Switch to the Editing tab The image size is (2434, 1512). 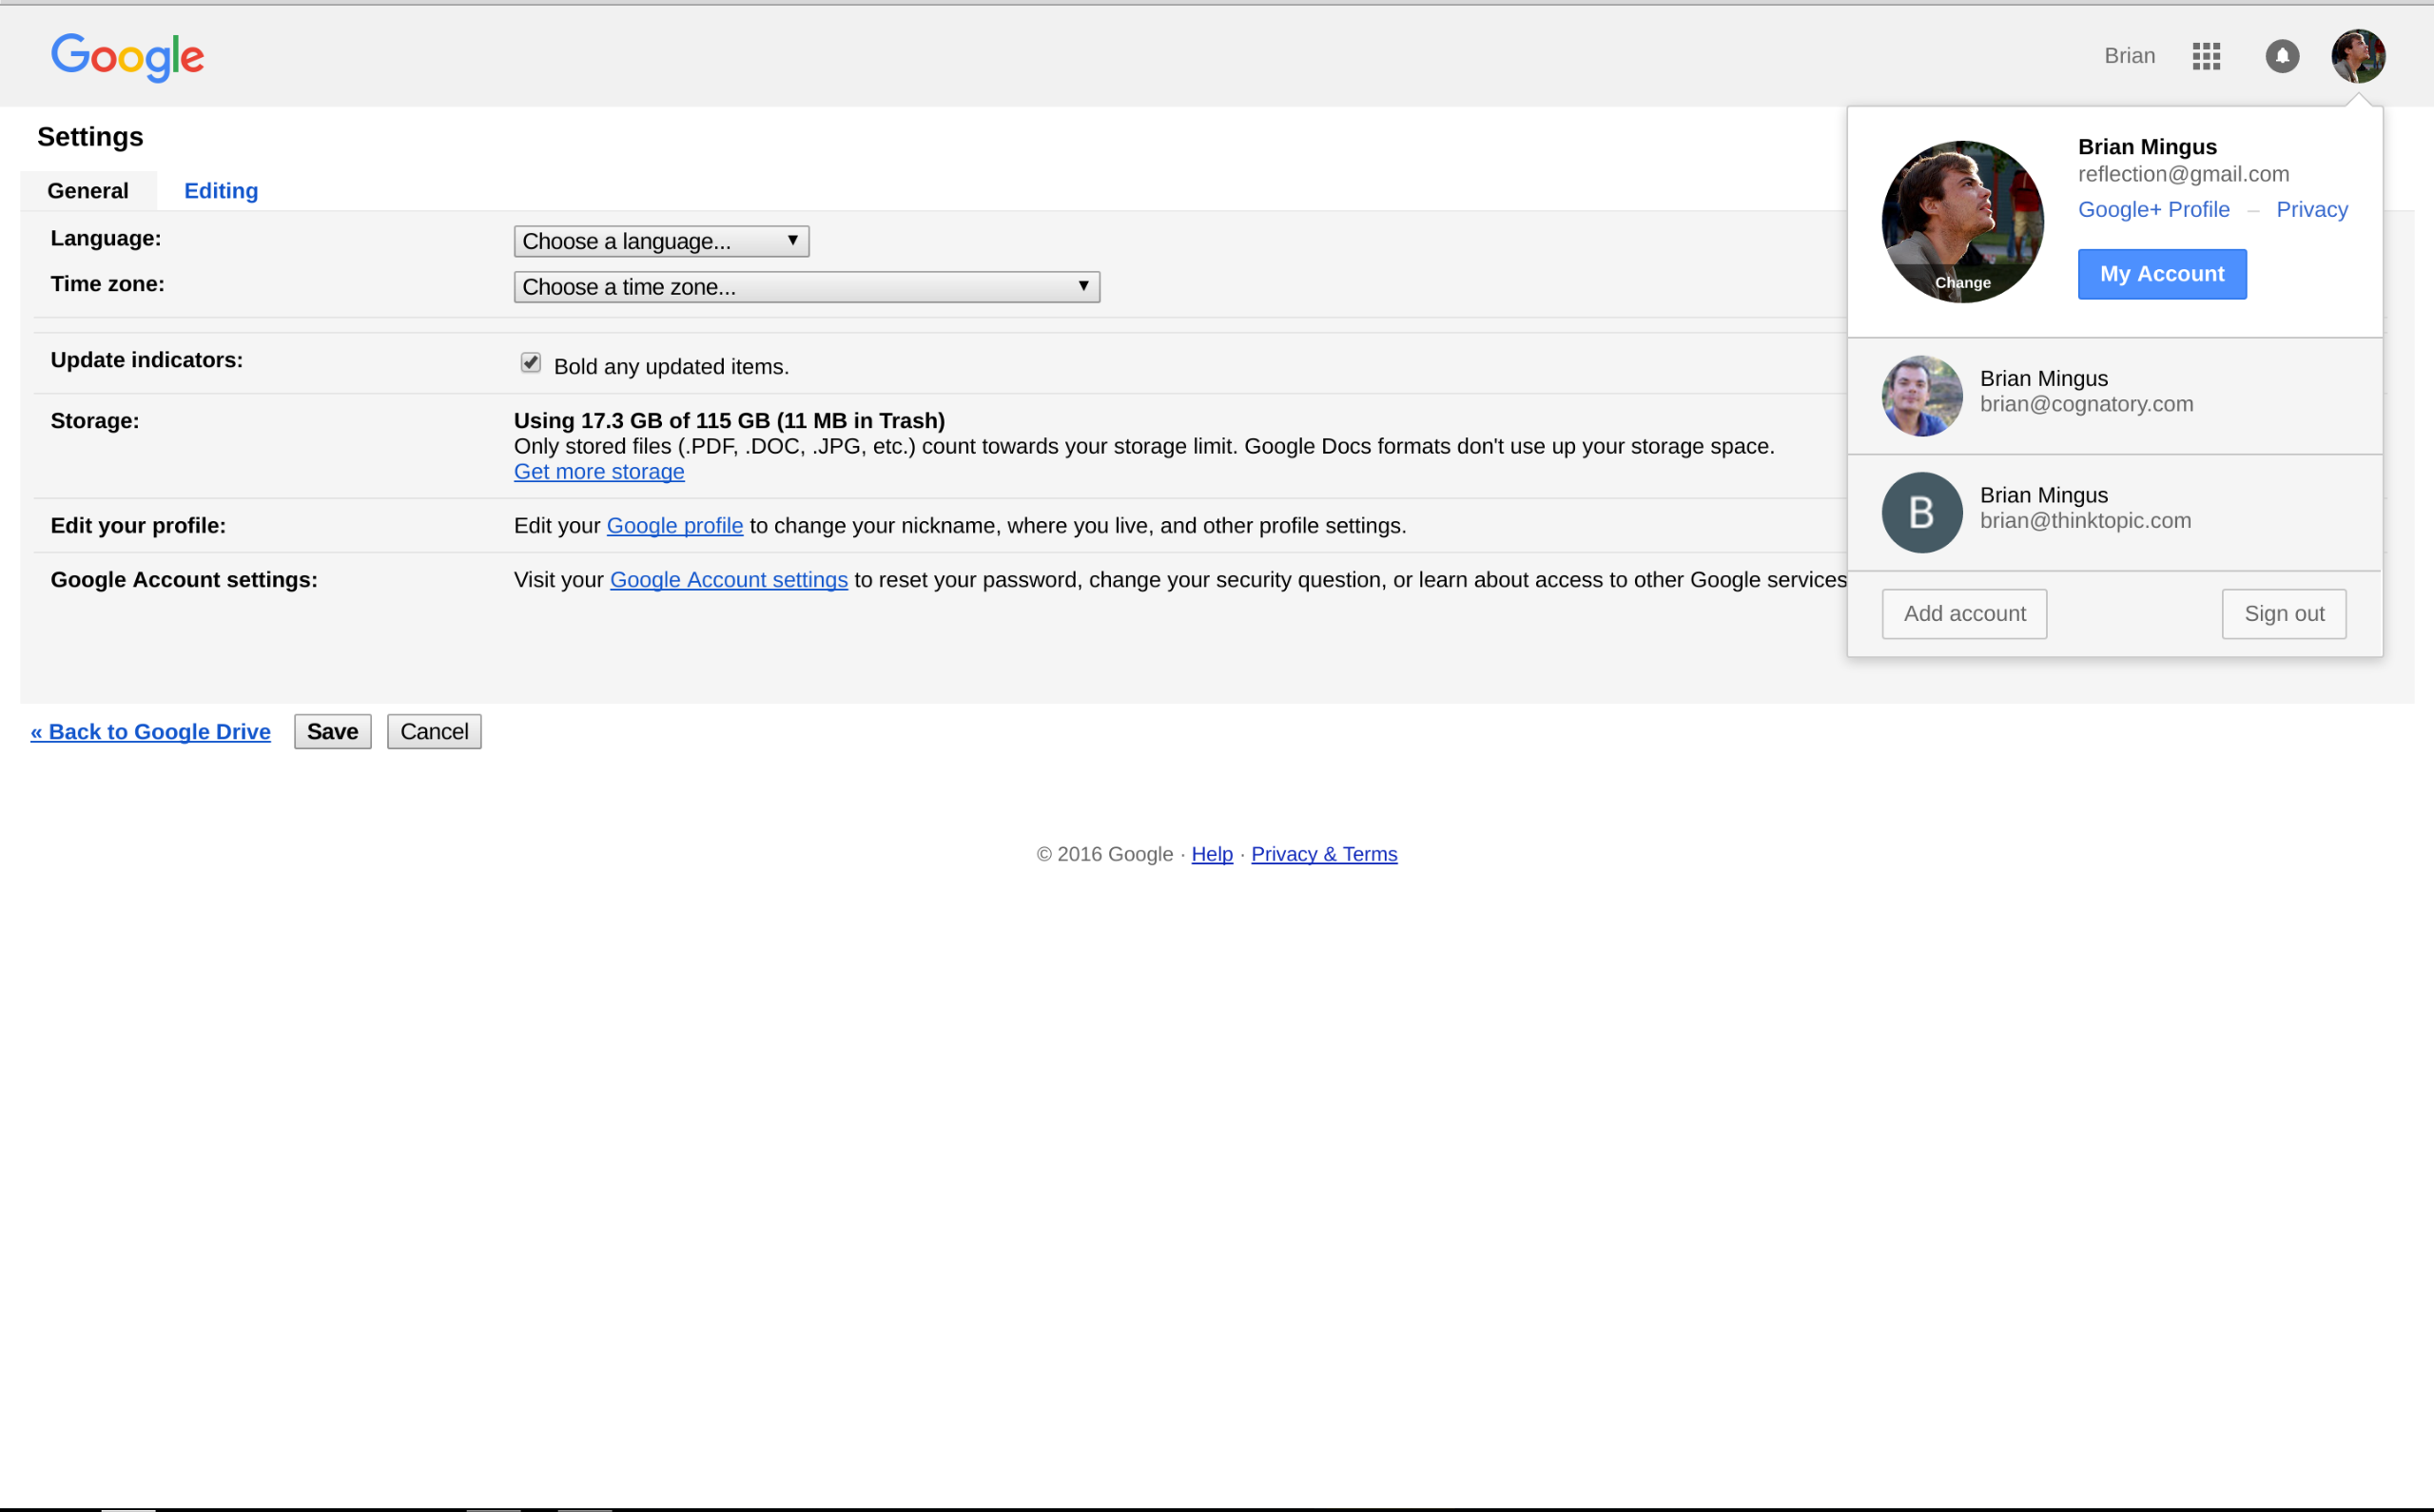pos(221,191)
